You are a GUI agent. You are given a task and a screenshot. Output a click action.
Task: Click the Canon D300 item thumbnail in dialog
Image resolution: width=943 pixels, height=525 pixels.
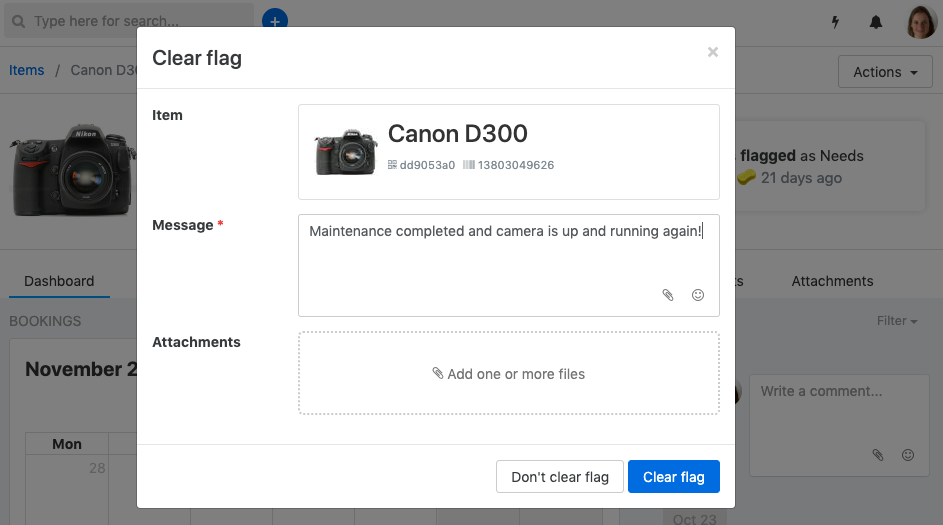pos(346,152)
